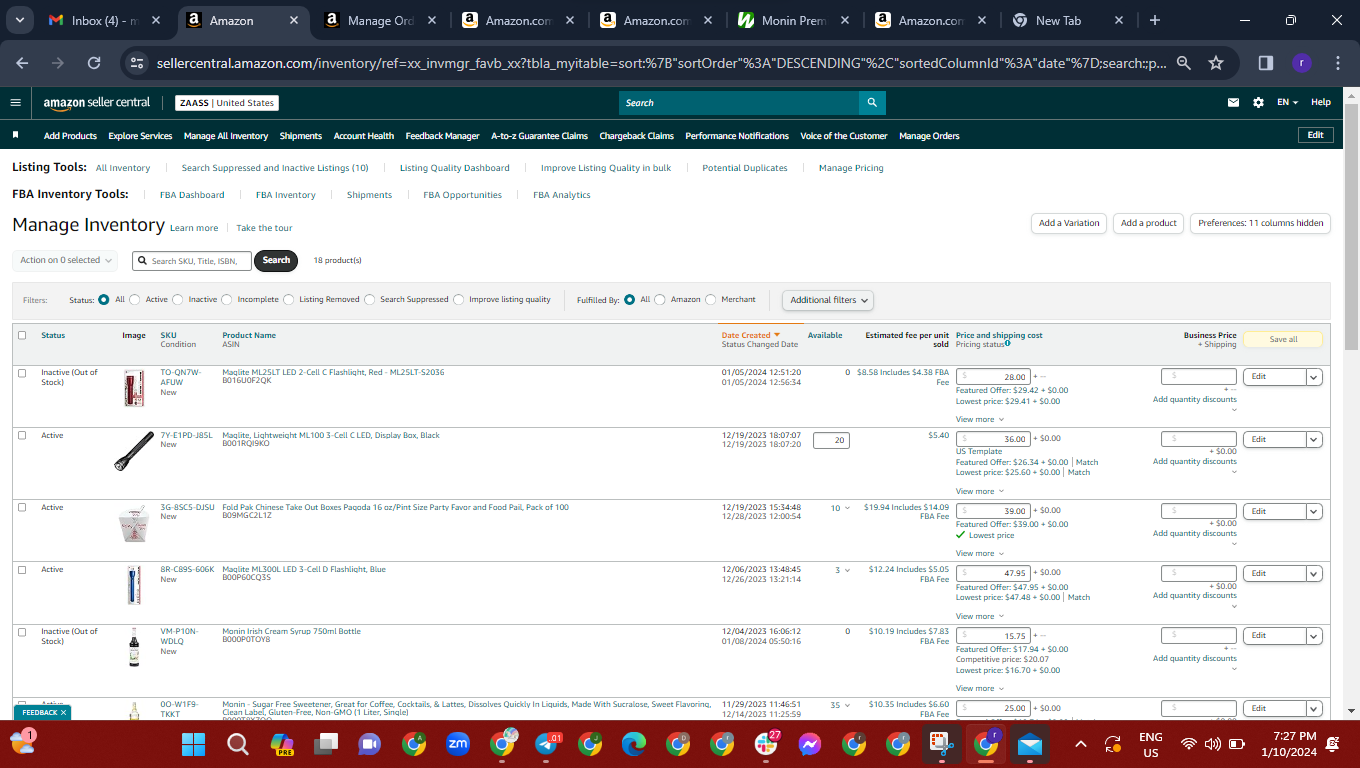
Task: Open the Windows Start menu
Action: [193, 744]
